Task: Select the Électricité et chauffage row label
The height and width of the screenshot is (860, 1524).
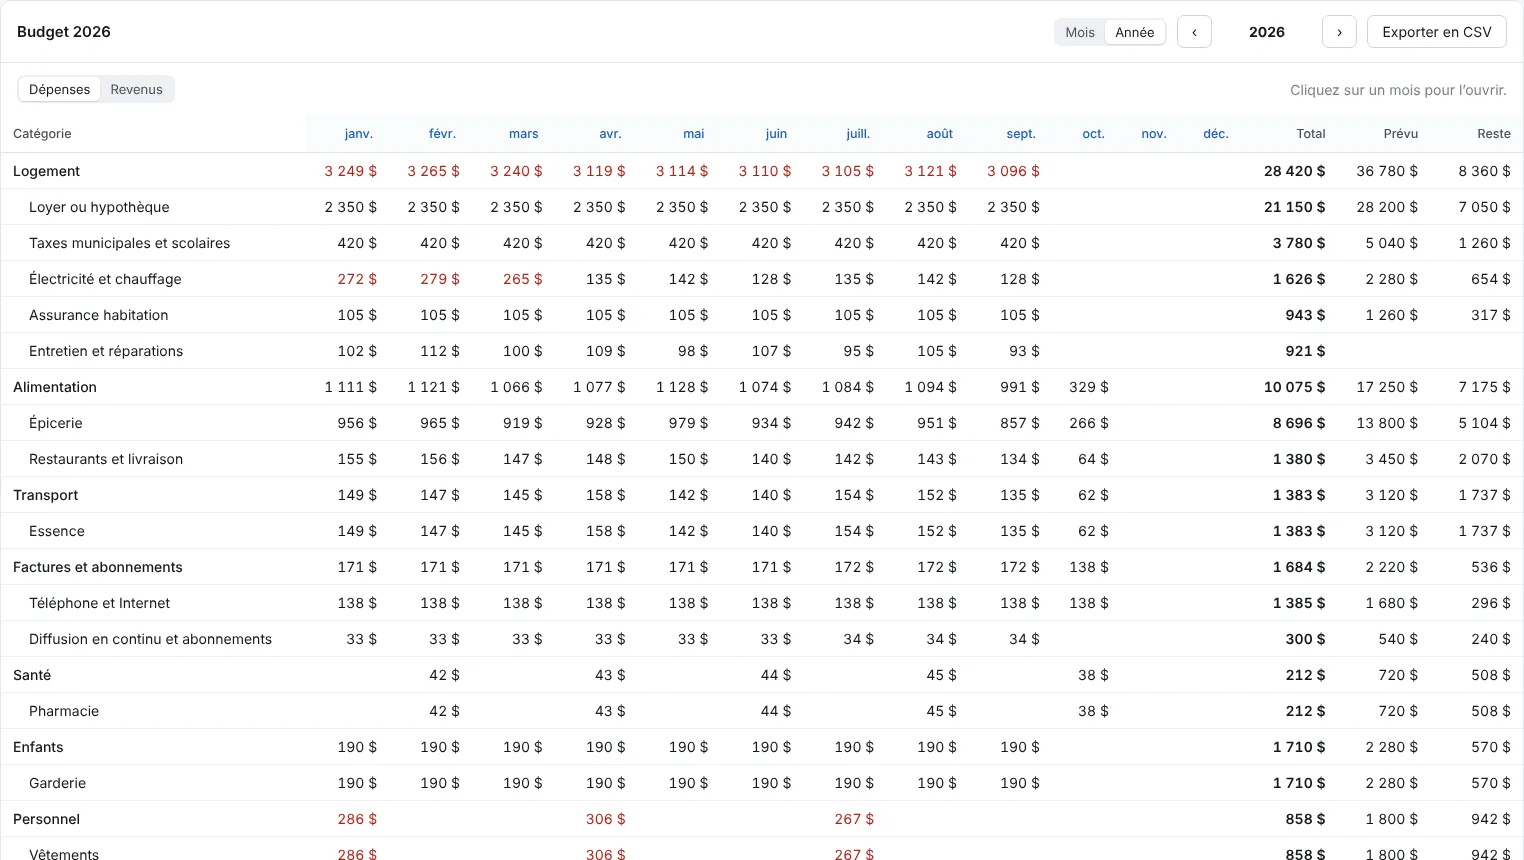Action: (105, 279)
